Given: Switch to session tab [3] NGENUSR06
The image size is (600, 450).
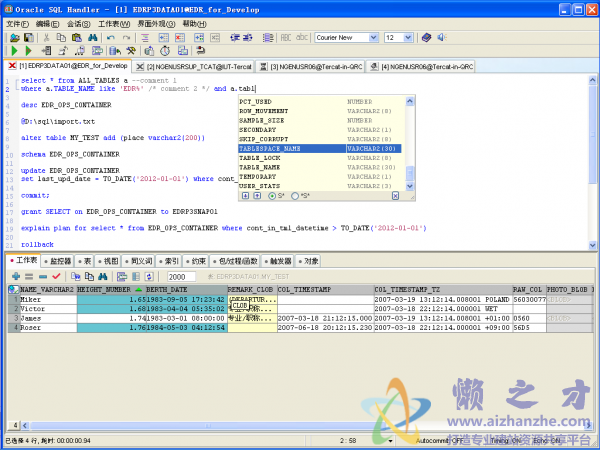Looking at the screenshot, I should [x=311, y=67].
